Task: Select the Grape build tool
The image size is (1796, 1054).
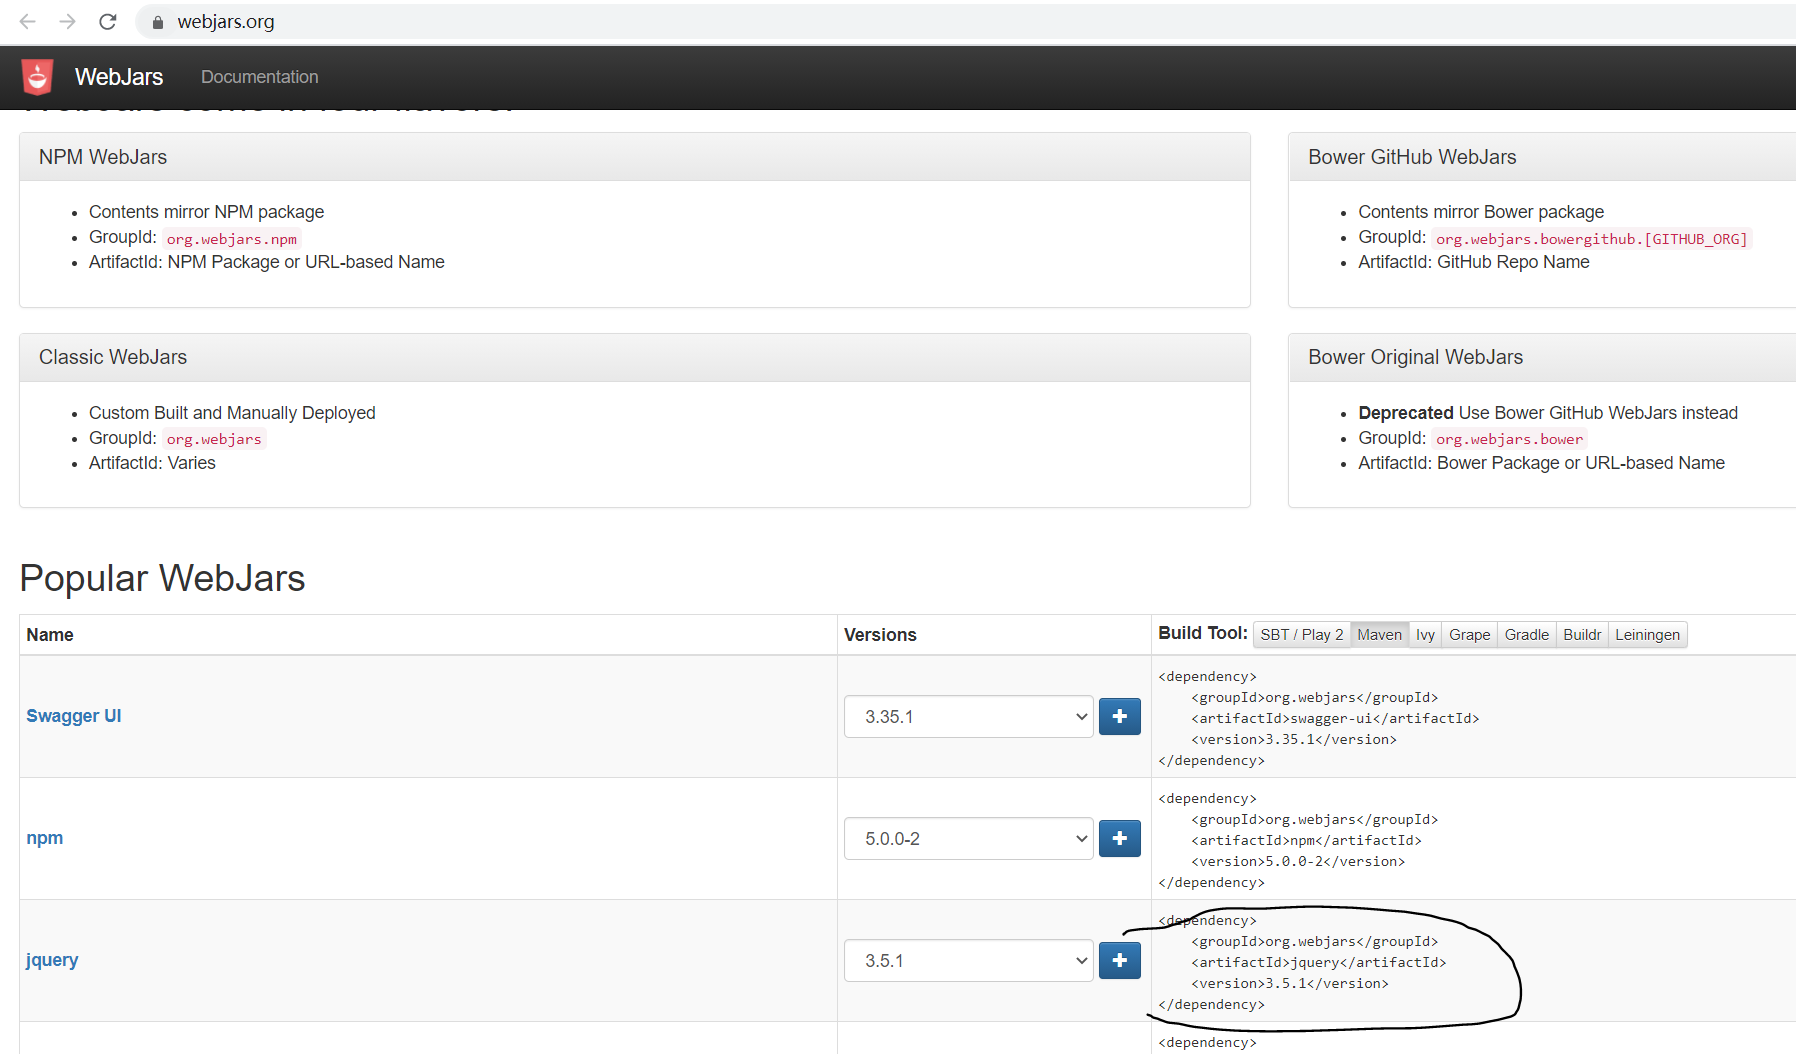Action: (x=1470, y=635)
